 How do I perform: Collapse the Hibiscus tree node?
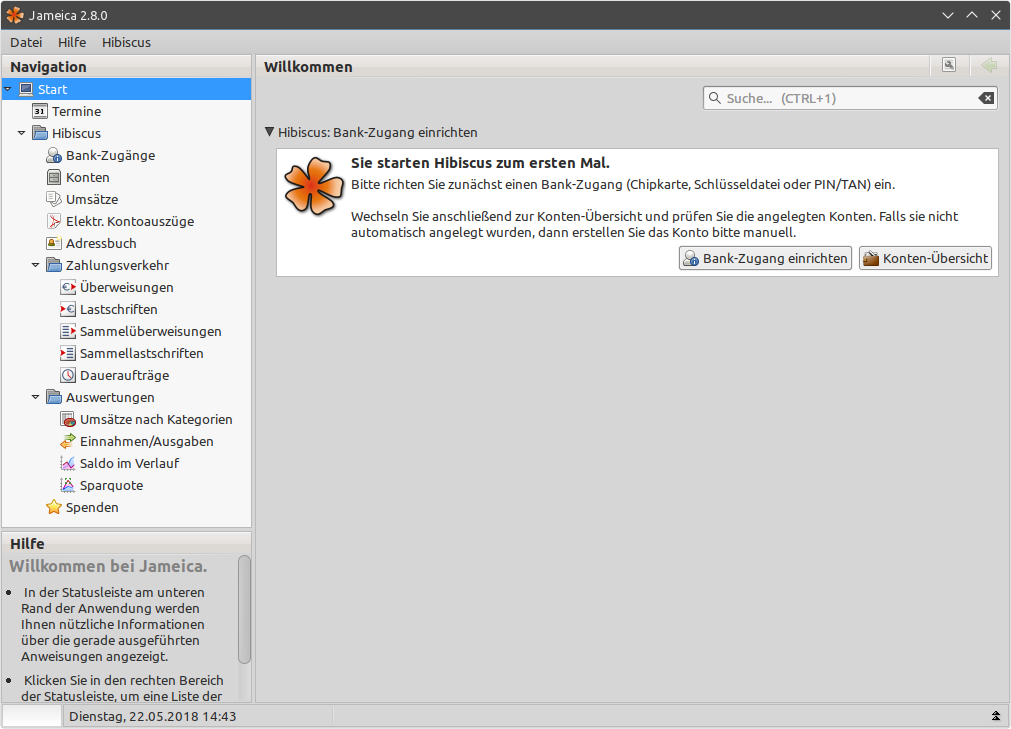point(21,133)
